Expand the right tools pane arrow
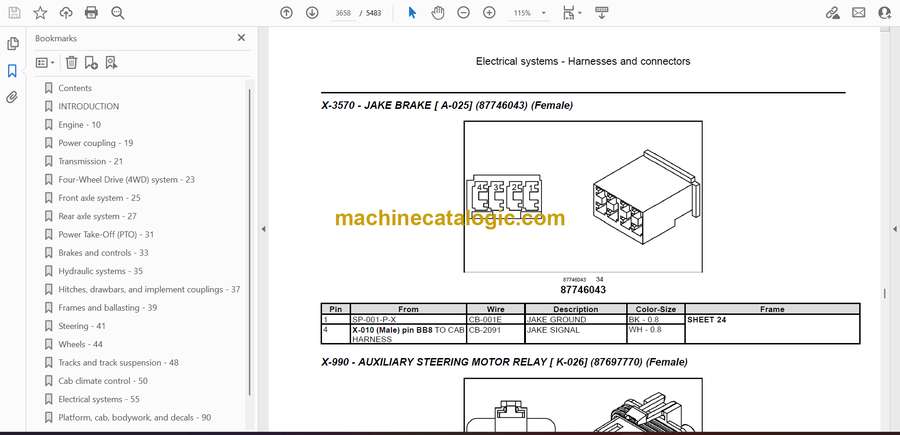This screenshot has height=435, width=900. click(894, 229)
